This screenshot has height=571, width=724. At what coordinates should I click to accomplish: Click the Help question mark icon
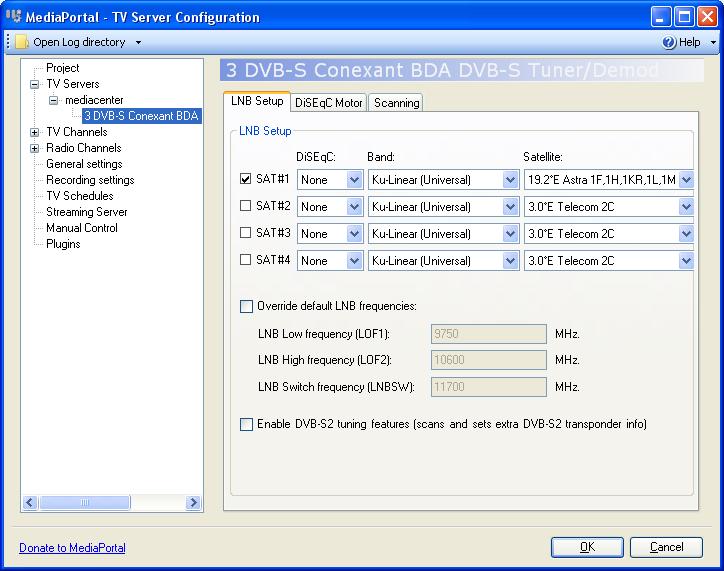pos(669,42)
